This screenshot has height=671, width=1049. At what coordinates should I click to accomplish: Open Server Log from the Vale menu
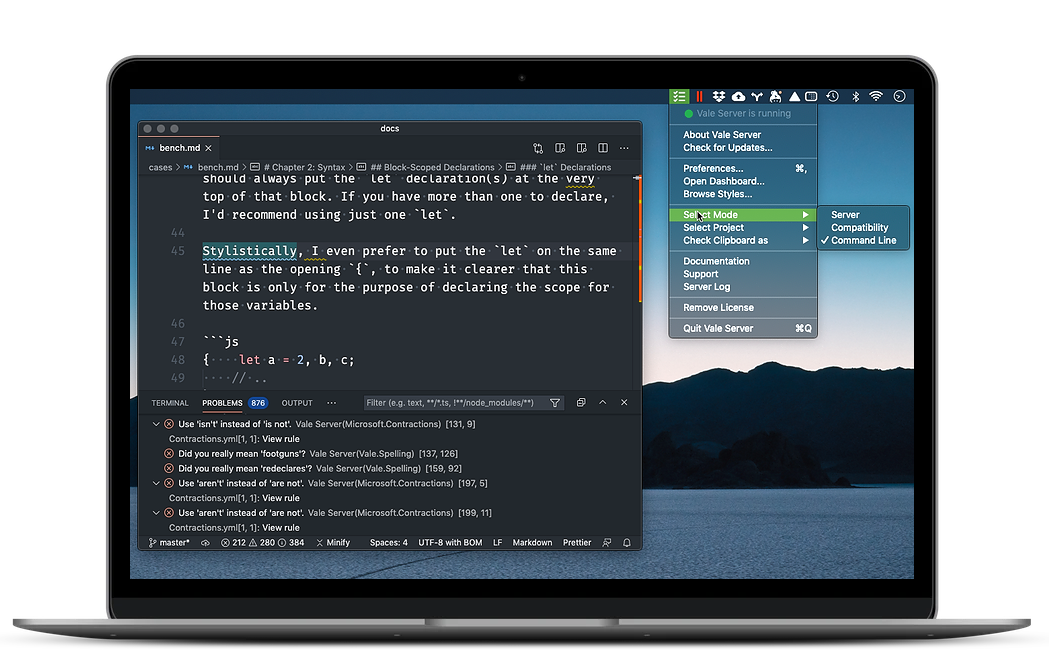click(x=743, y=286)
